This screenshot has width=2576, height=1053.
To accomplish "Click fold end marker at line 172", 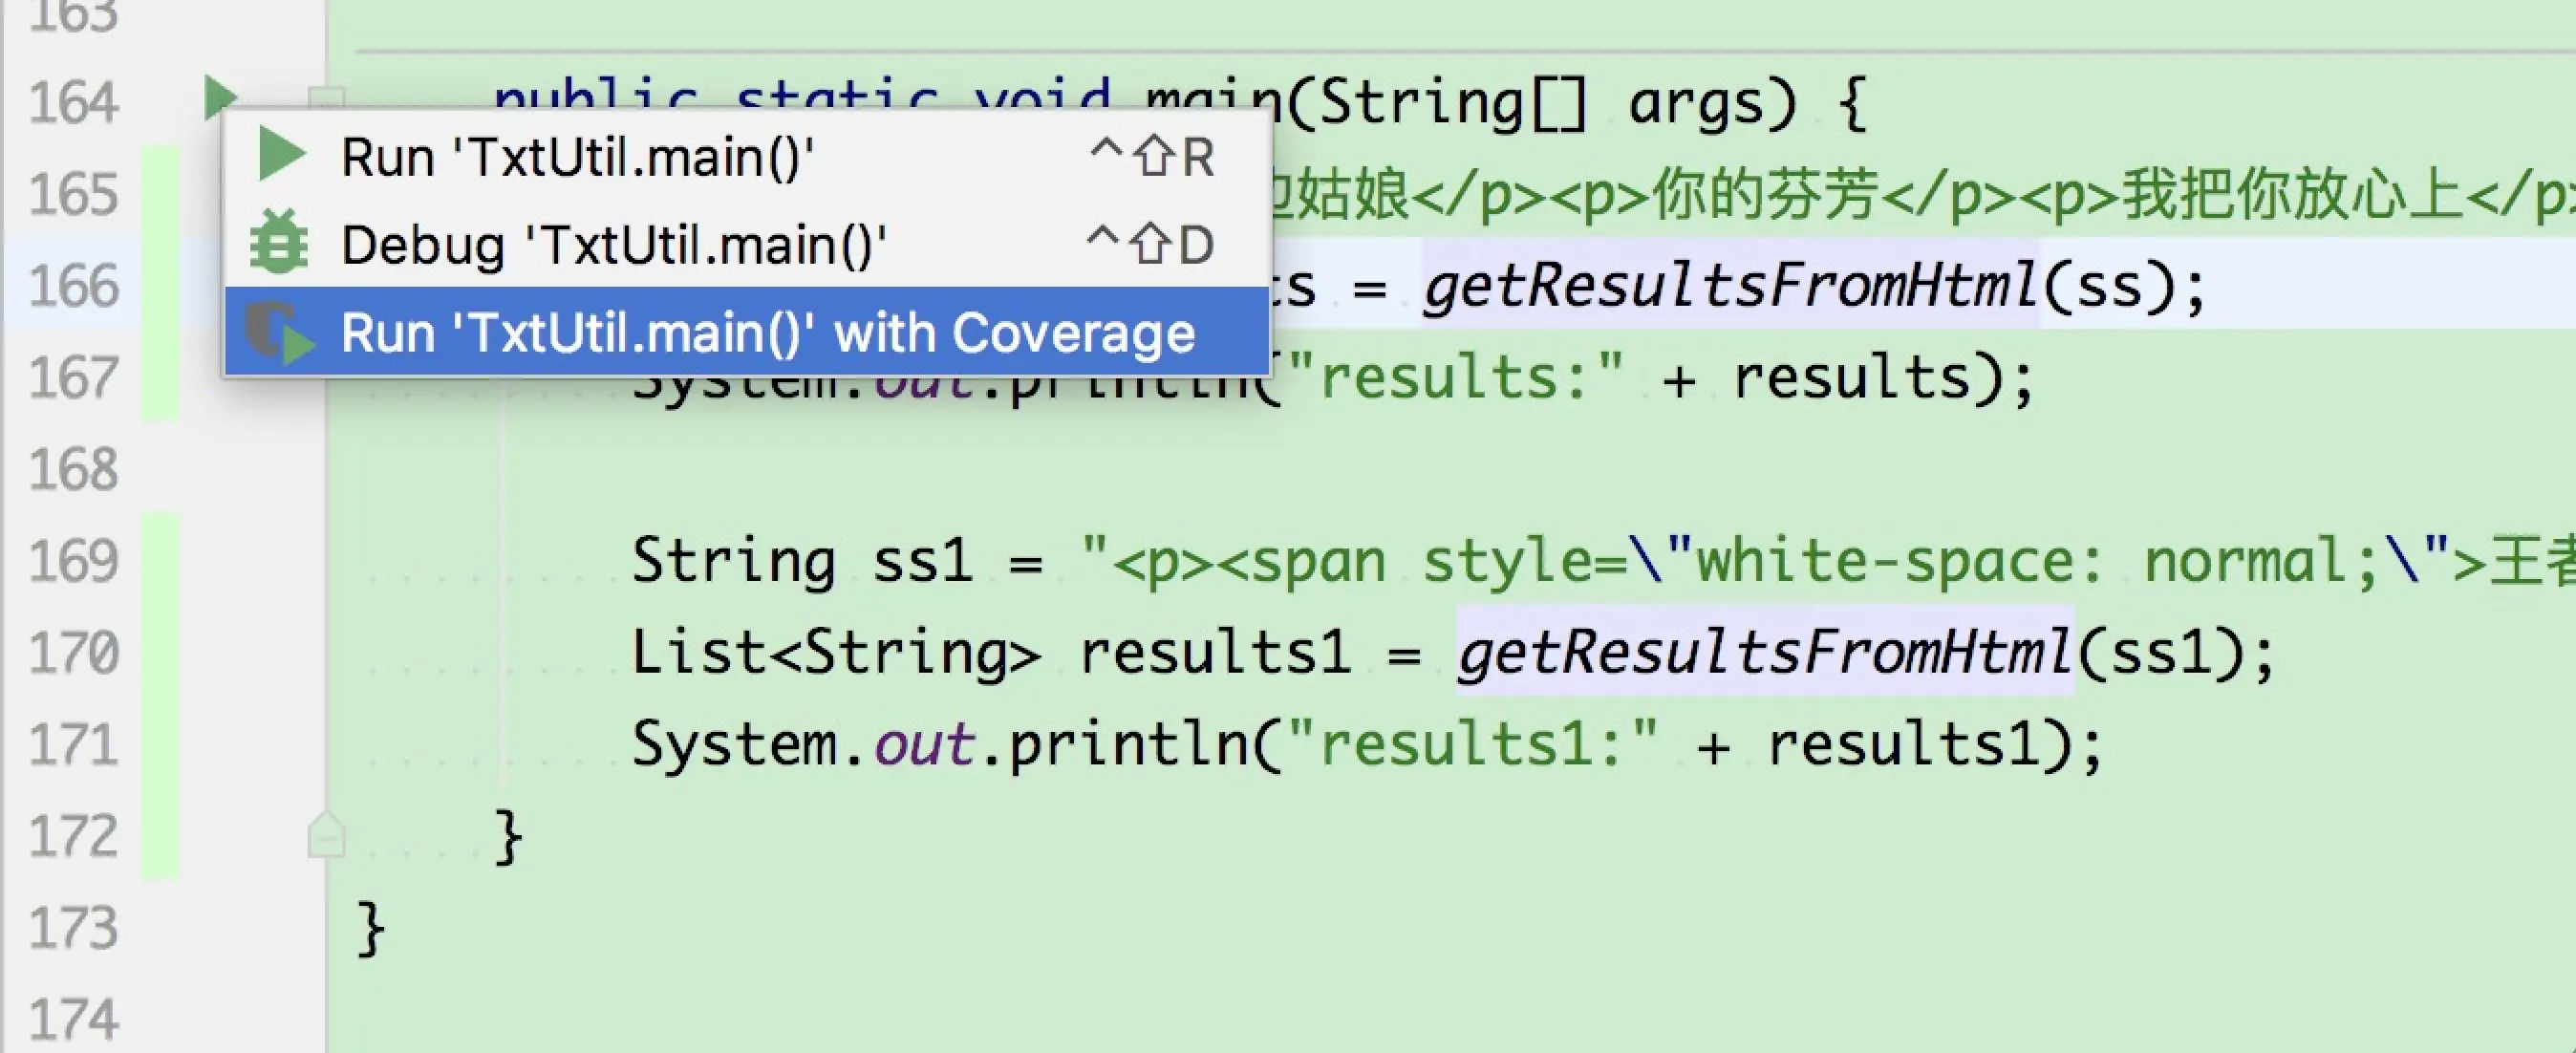I will click(326, 834).
